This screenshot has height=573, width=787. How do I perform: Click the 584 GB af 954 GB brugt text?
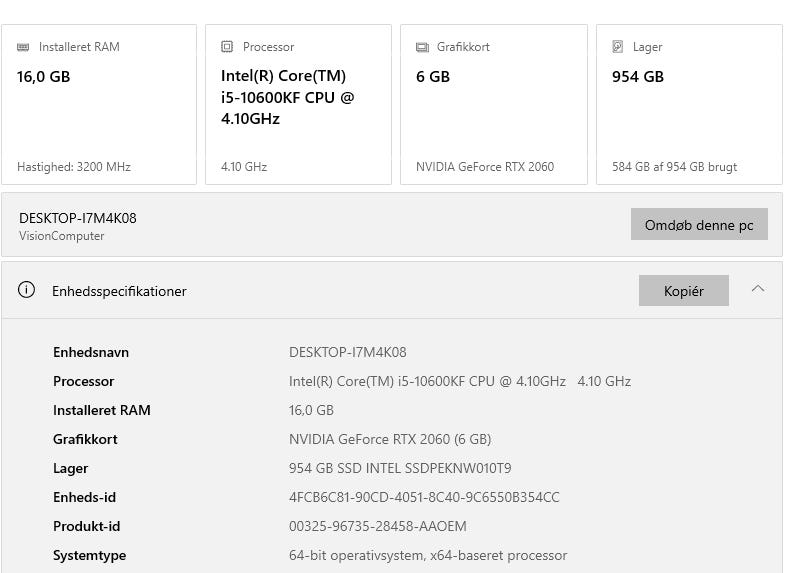[674, 167]
